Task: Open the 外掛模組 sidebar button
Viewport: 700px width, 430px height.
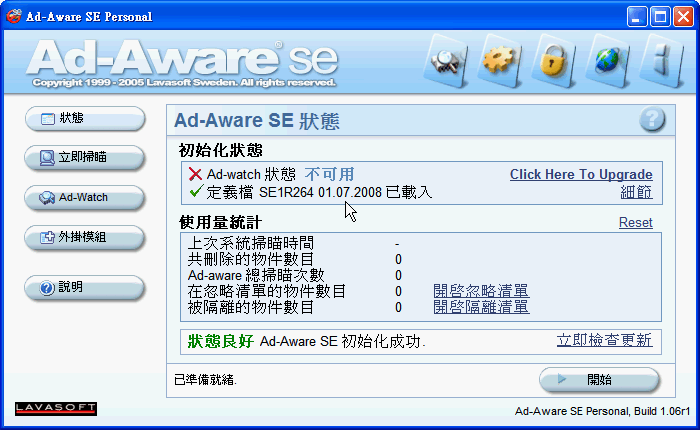Action: (x=85, y=237)
